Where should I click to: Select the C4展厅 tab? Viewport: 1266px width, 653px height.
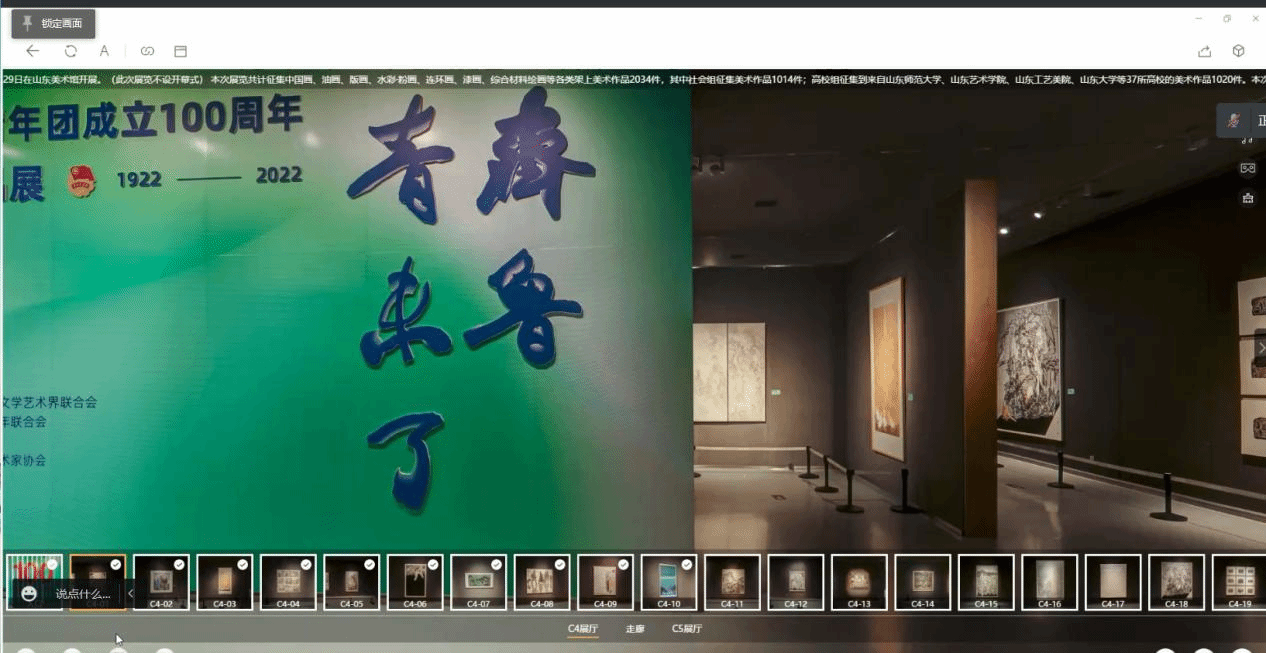(583, 629)
